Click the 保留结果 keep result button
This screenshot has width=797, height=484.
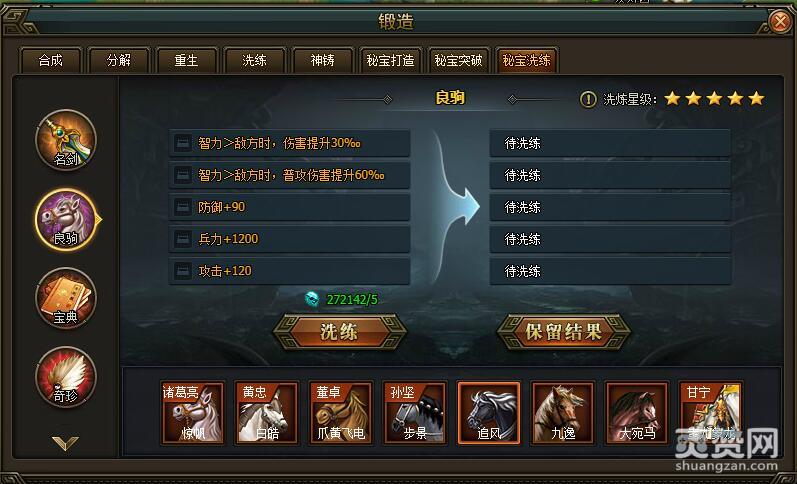point(563,332)
